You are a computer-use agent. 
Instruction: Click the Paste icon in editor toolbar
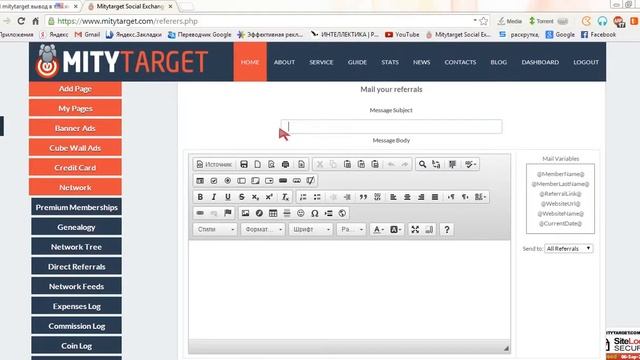(x=347, y=164)
